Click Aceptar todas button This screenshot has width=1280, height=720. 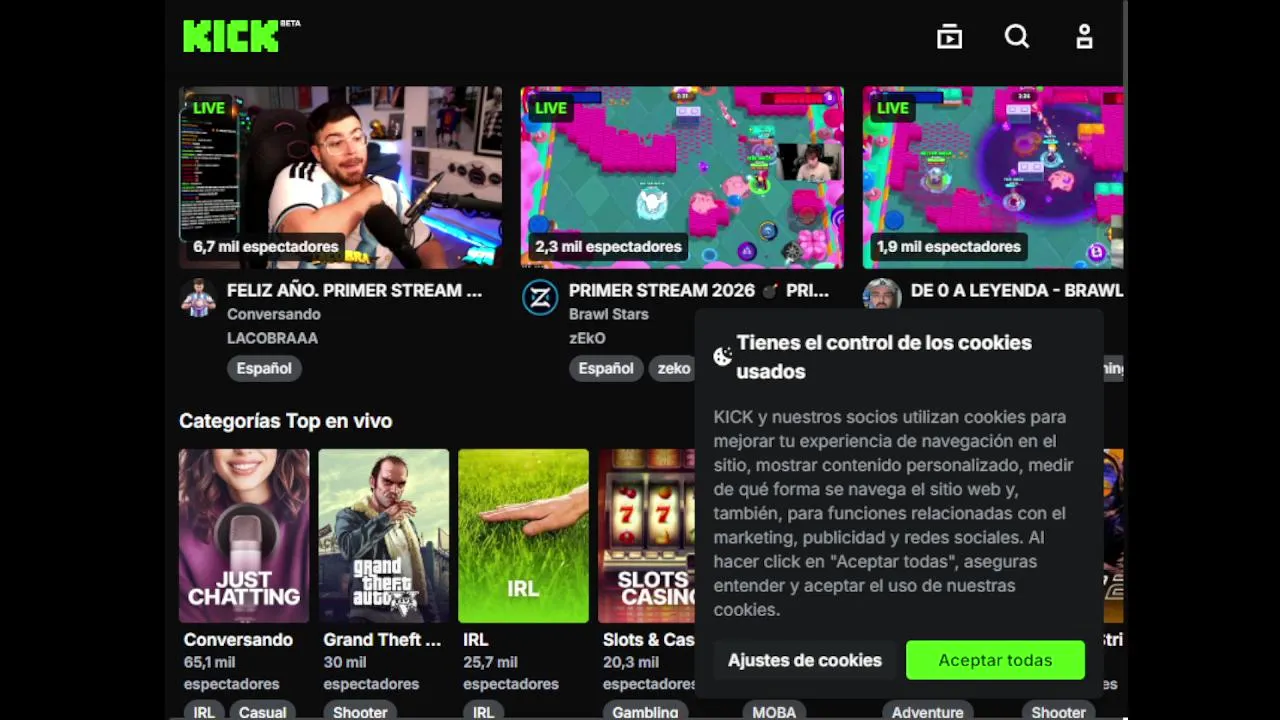pos(995,660)
